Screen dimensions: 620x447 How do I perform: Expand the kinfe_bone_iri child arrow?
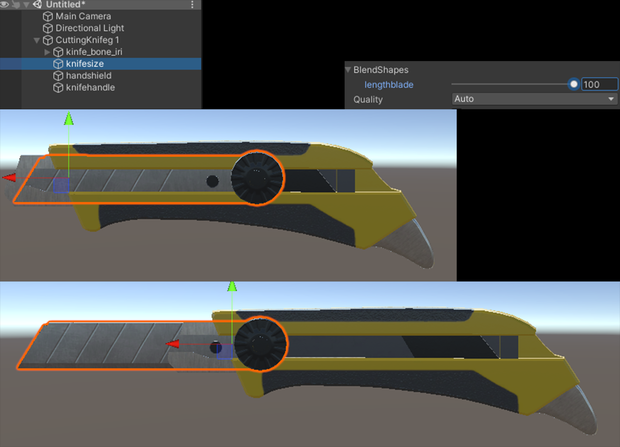(47, 52)
